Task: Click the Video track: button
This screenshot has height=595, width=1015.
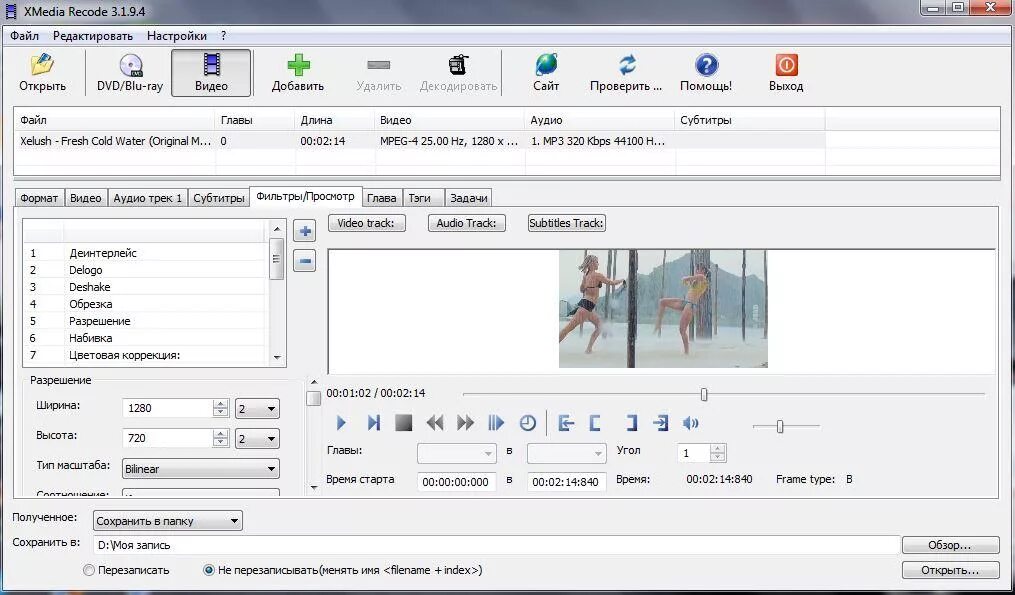Action: coord(366,223)
